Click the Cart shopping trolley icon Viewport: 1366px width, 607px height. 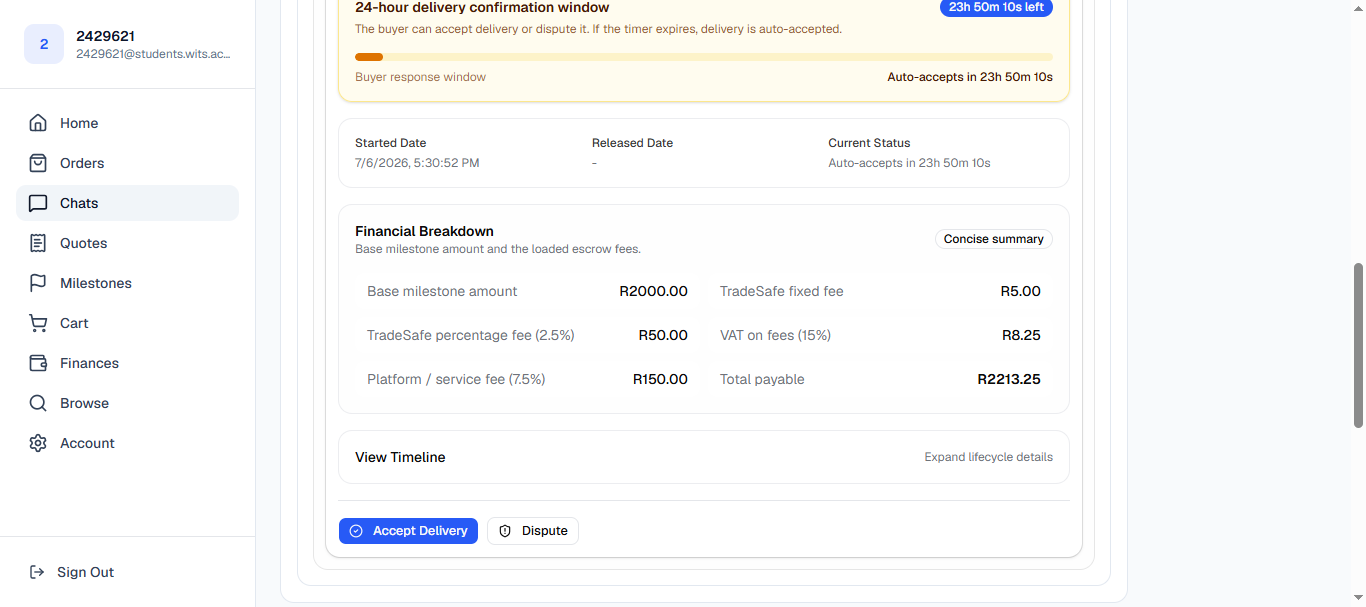38,323
